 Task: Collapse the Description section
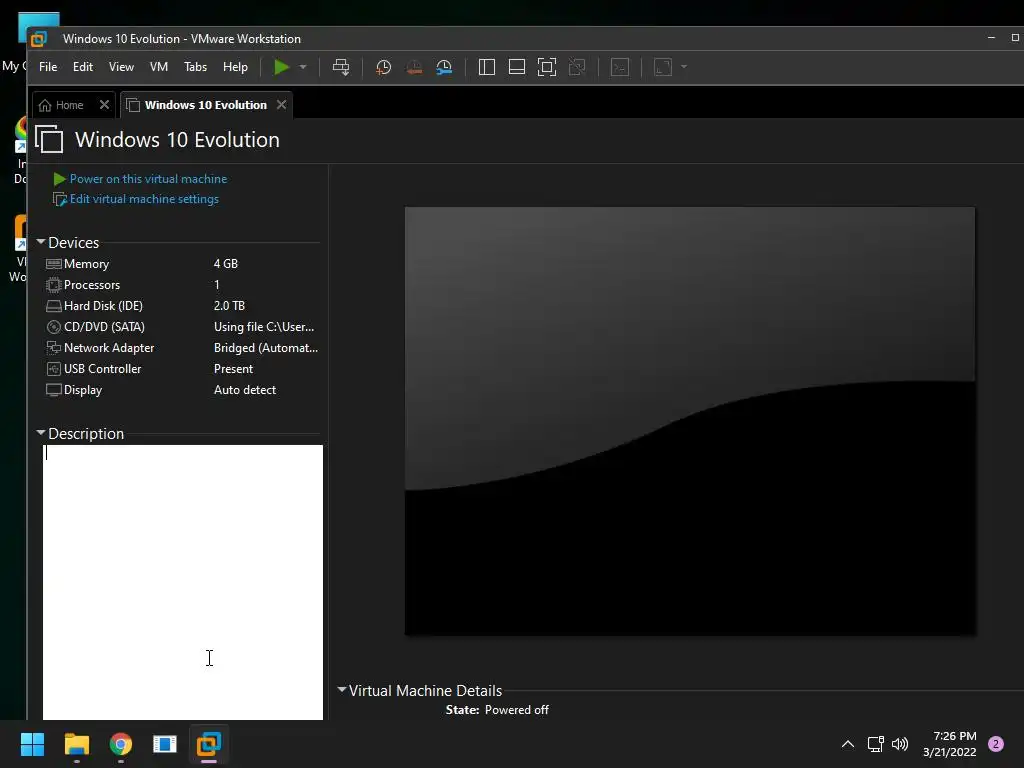(40, 432)
